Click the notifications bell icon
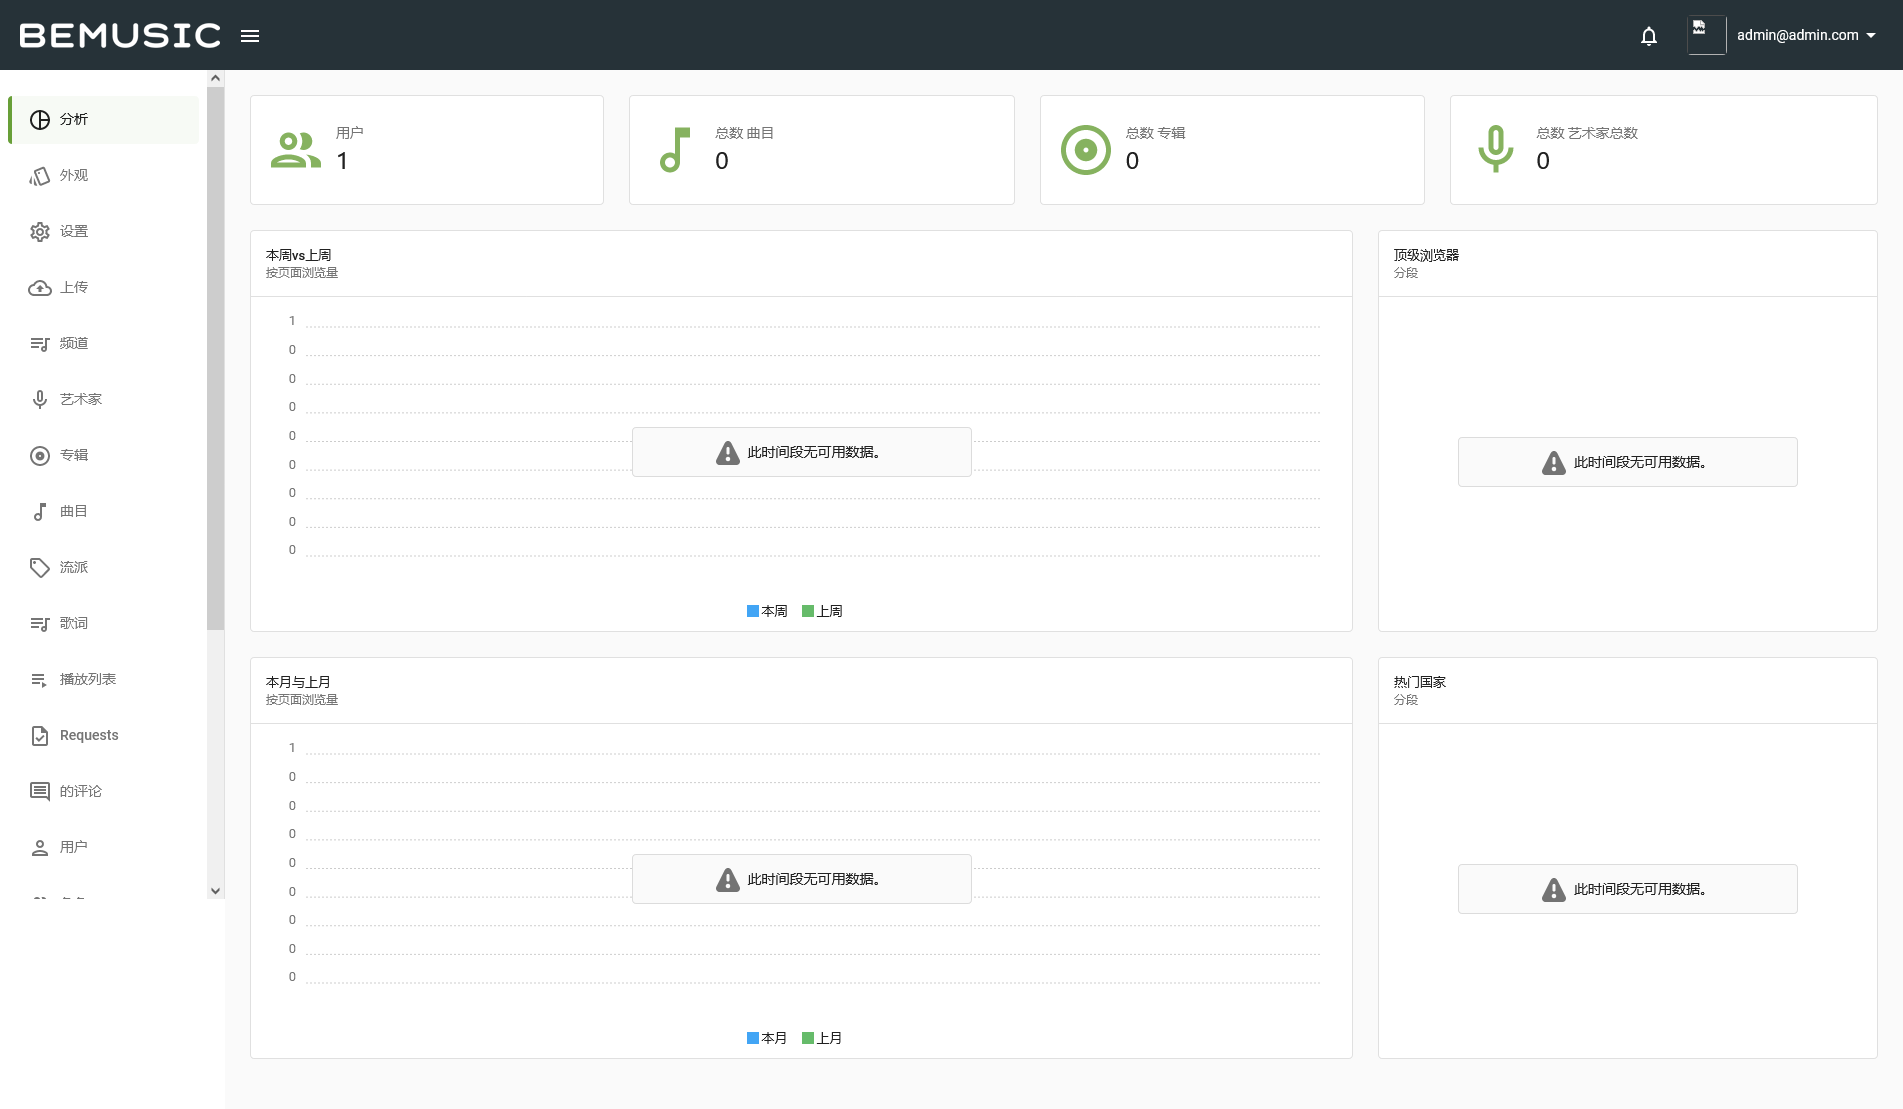 [x=1649, y=36]
